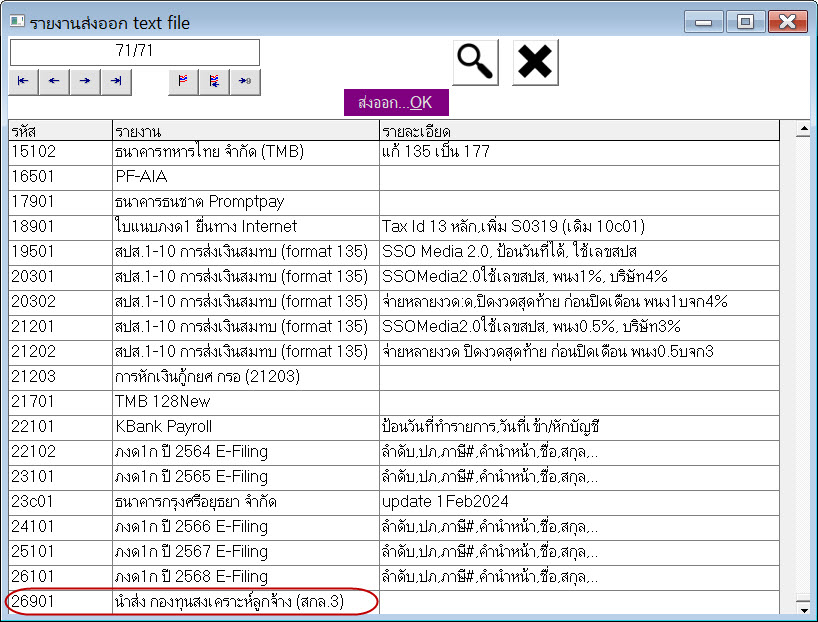The height and width of the screenshot is (622, 818).
Task: Select ภงด1ก ปี 2567 E-Filing row
Action: coord(394,553)
